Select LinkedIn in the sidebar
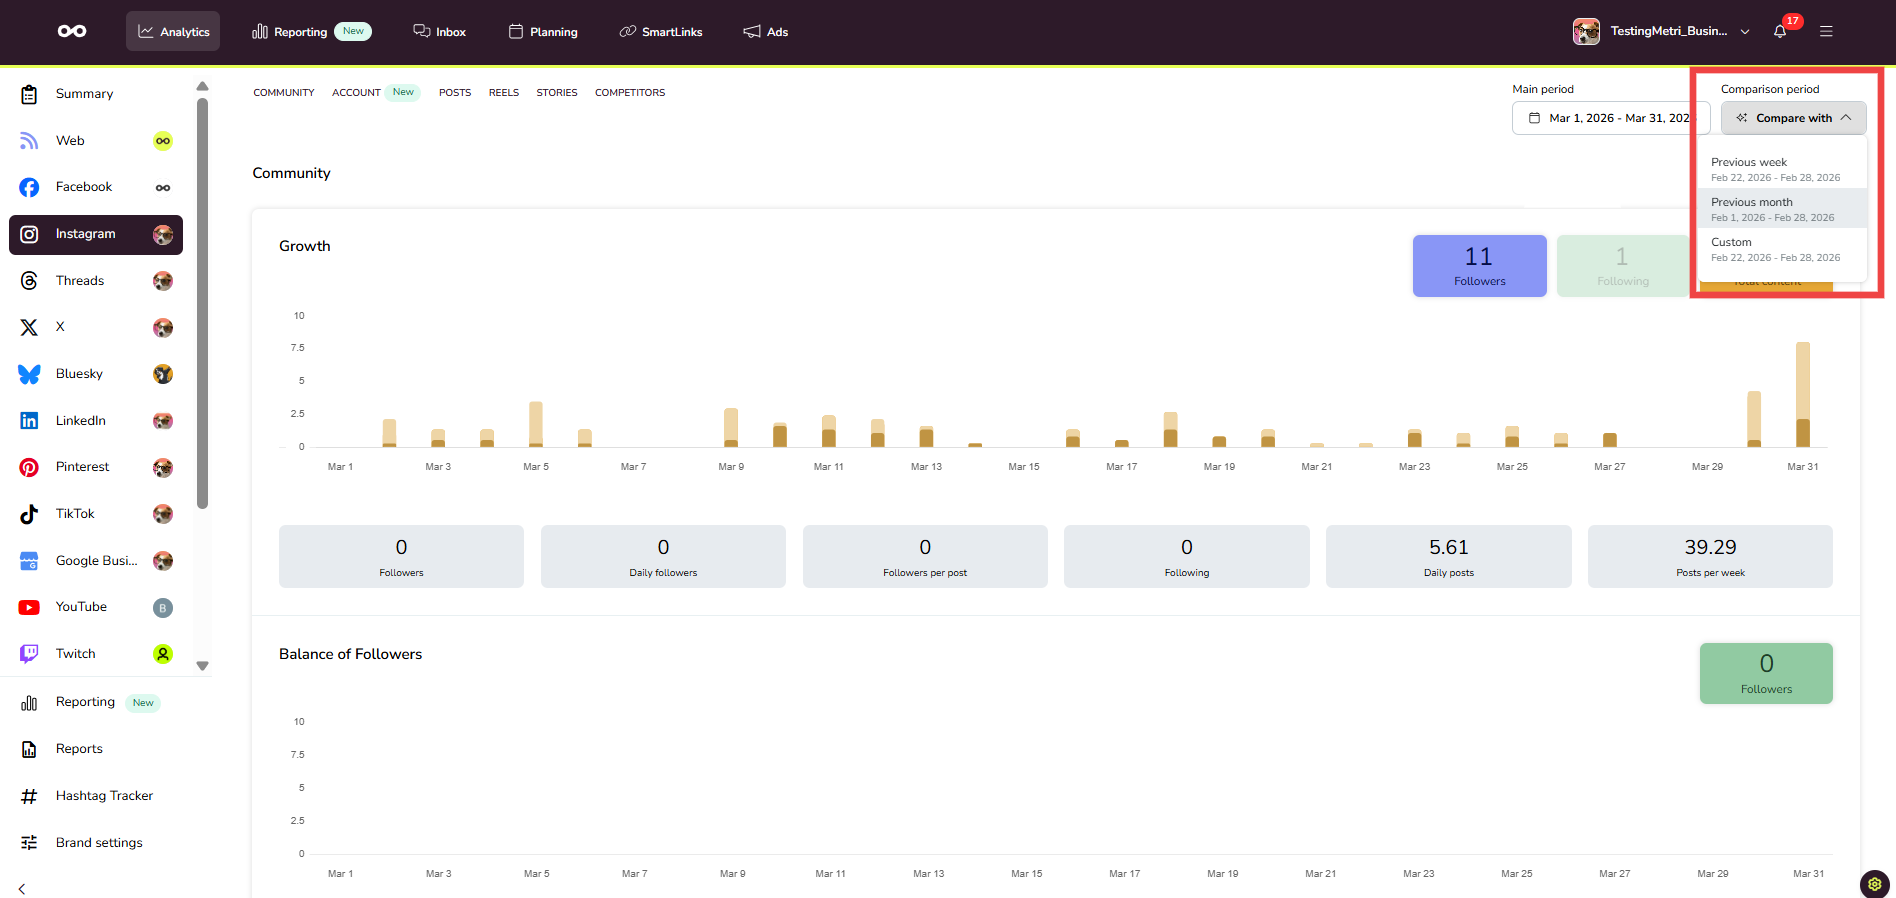The image size is (1896, 898). 96,421
